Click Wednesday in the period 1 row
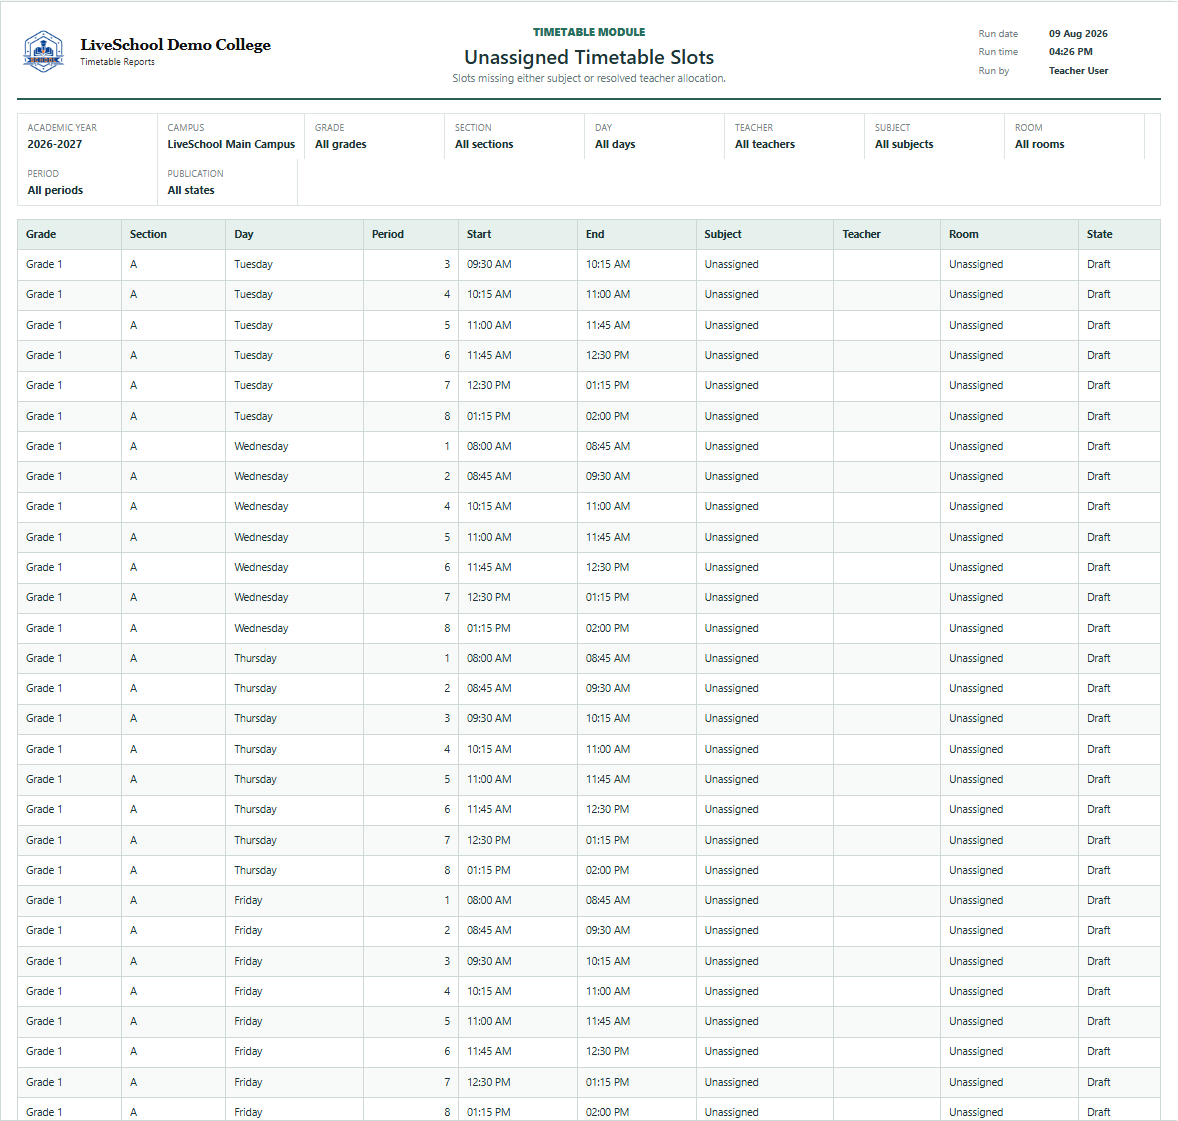1178x1121 pixels. pos(261,446)
